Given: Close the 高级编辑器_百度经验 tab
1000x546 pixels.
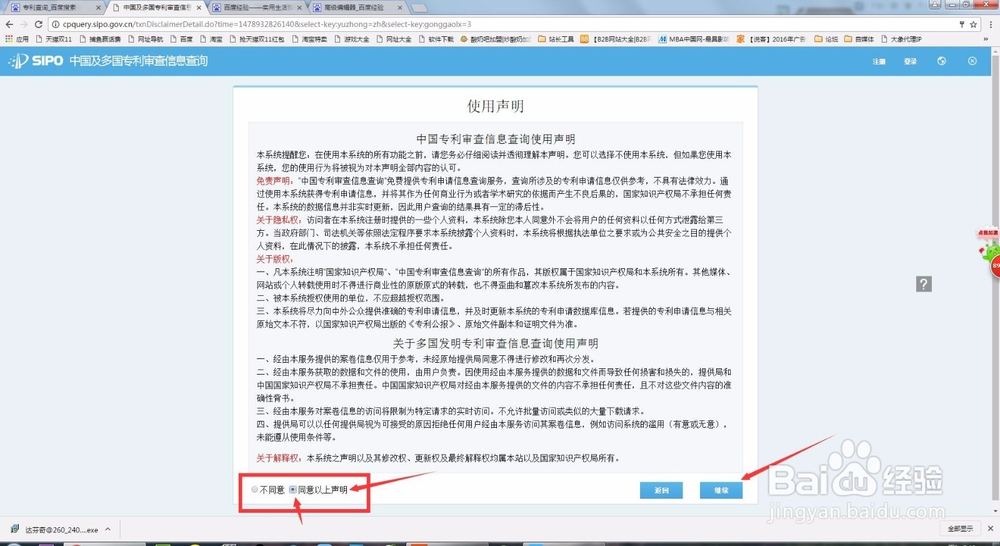Looking at the screenshot, I should 400,8.
